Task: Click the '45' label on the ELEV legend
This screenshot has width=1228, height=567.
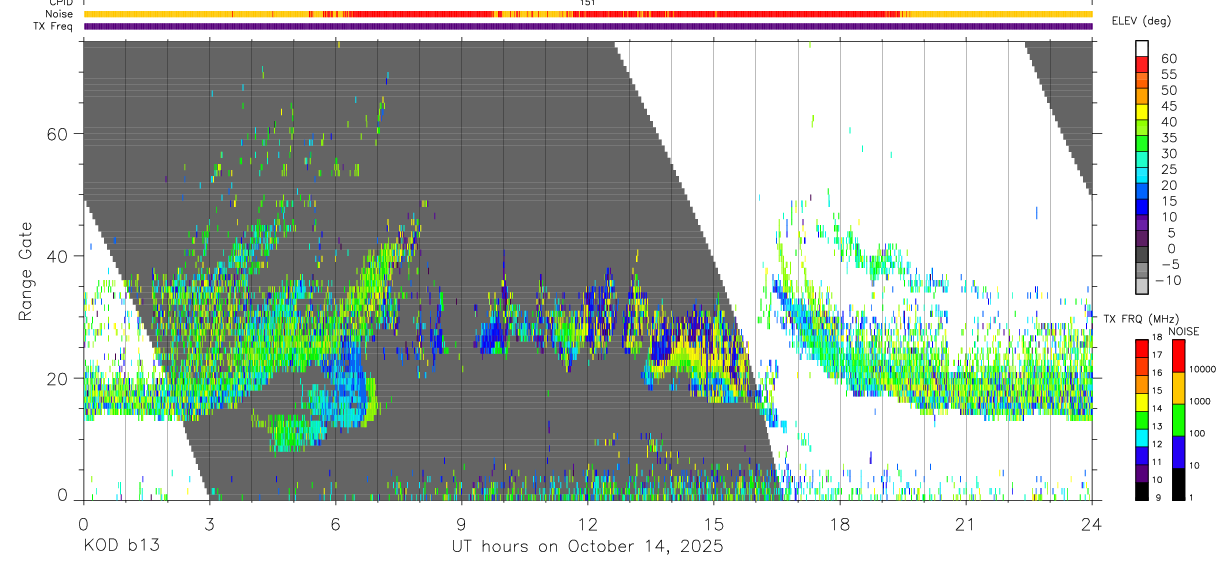Action: [x=1169, y=106]
